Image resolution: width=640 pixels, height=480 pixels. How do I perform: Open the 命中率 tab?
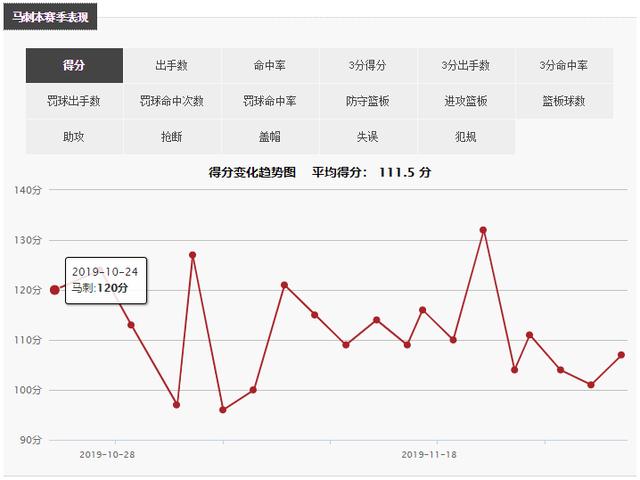tap(270, 65)
